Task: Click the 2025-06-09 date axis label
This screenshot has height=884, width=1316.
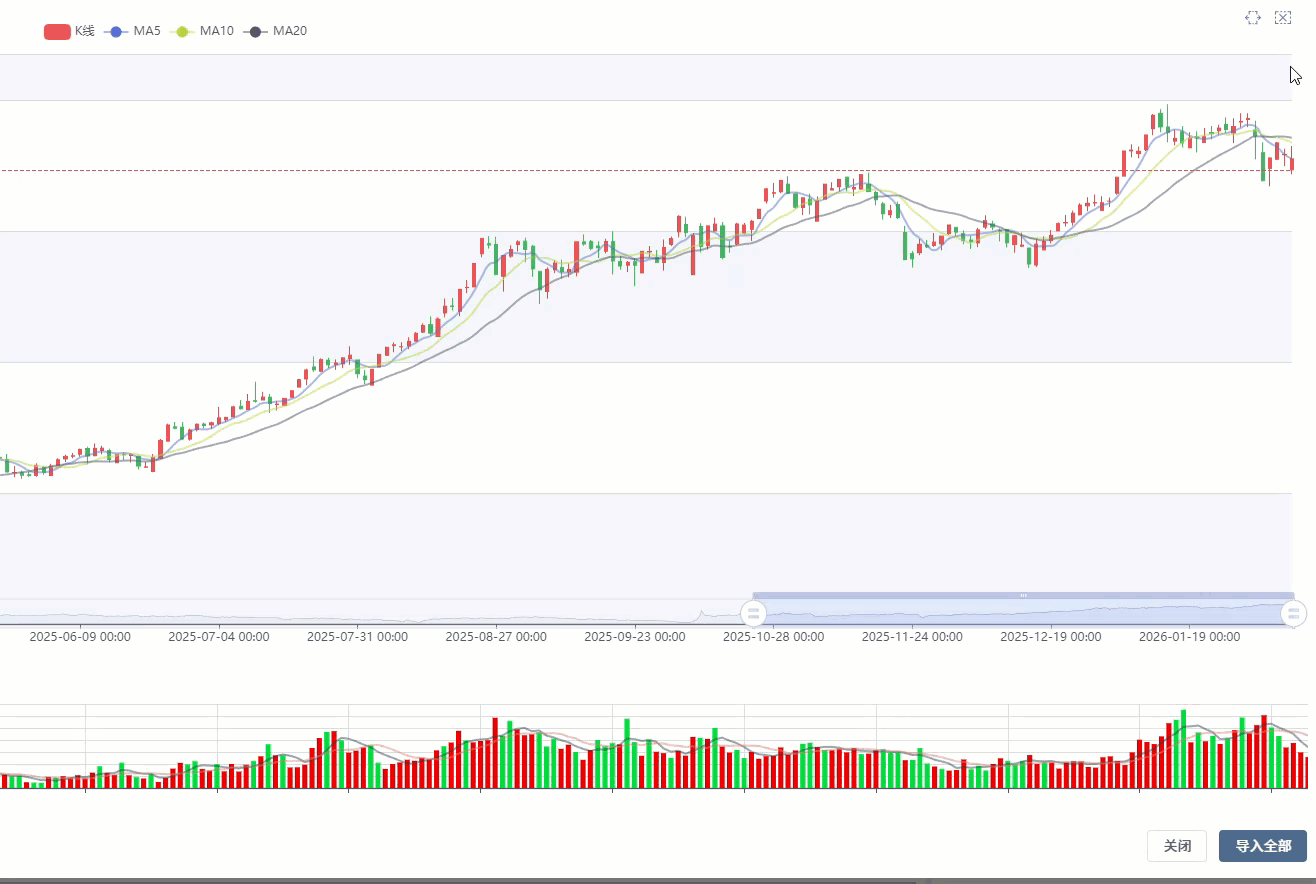Action: pos(80,636)
